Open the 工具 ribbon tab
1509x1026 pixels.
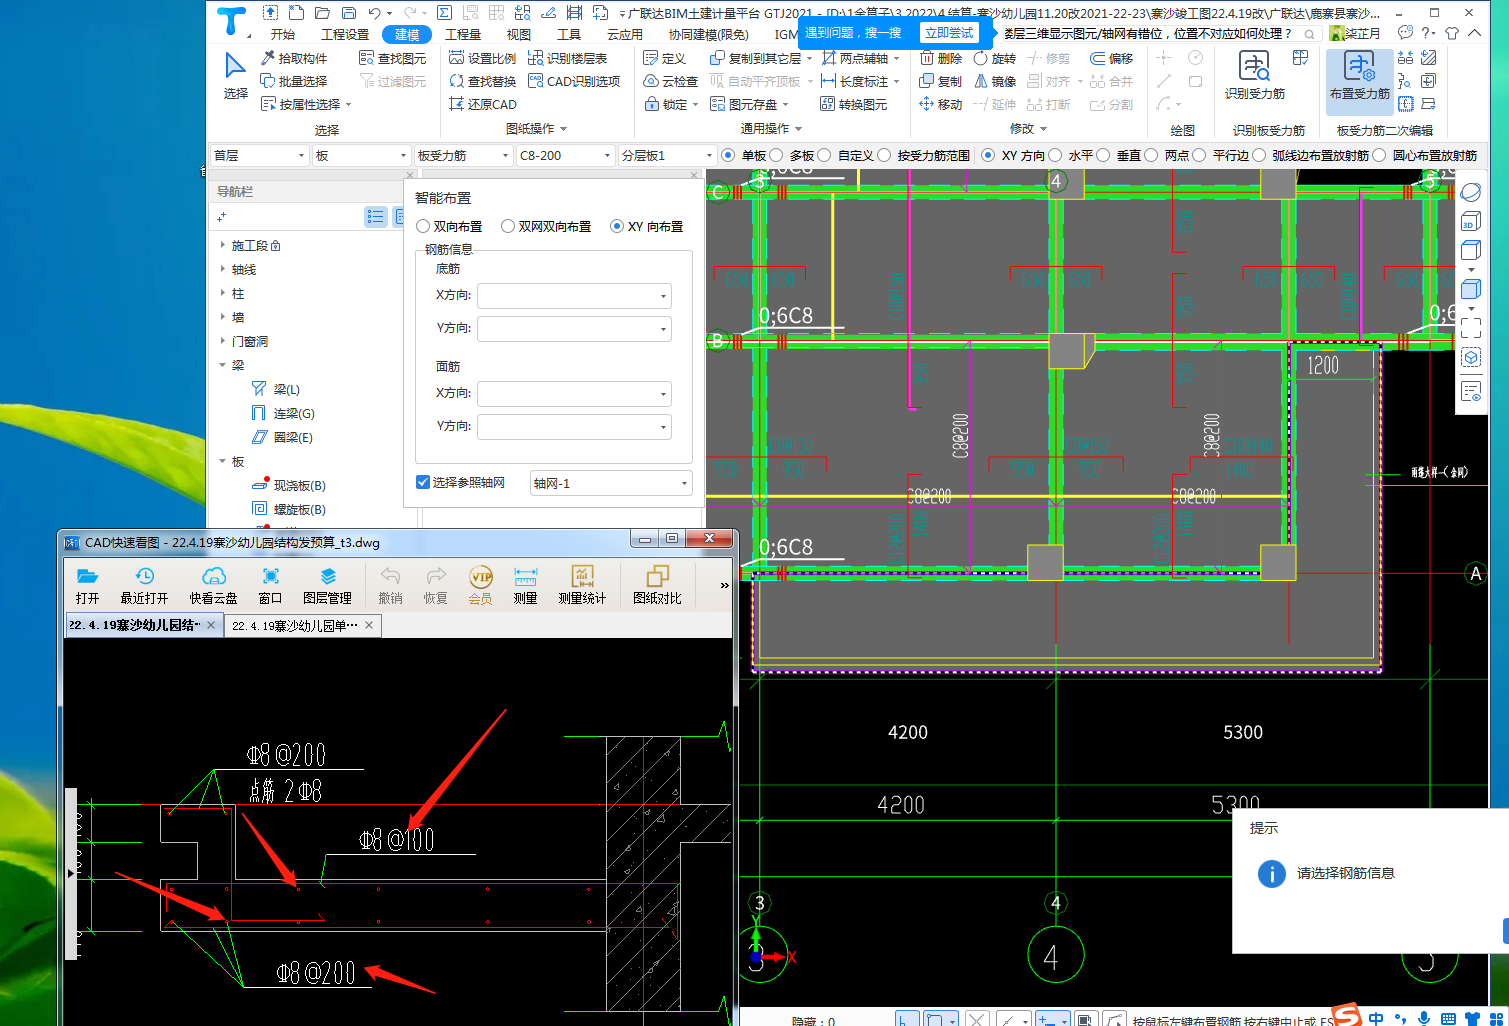click(x=569, y=34)
